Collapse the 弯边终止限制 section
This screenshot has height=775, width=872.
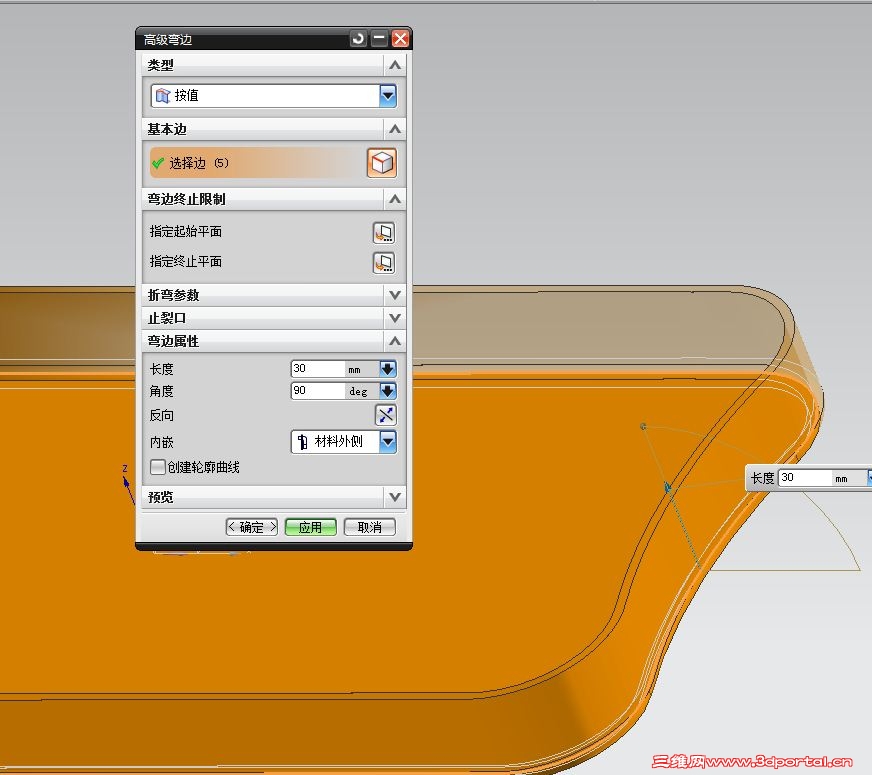pyautogui.click(x=395, y=199)
